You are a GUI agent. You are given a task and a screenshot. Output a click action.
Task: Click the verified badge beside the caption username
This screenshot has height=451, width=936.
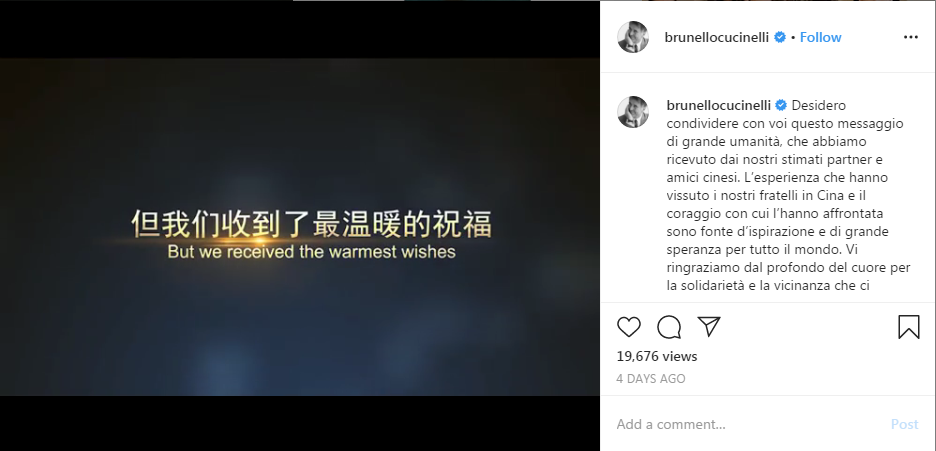781,106
